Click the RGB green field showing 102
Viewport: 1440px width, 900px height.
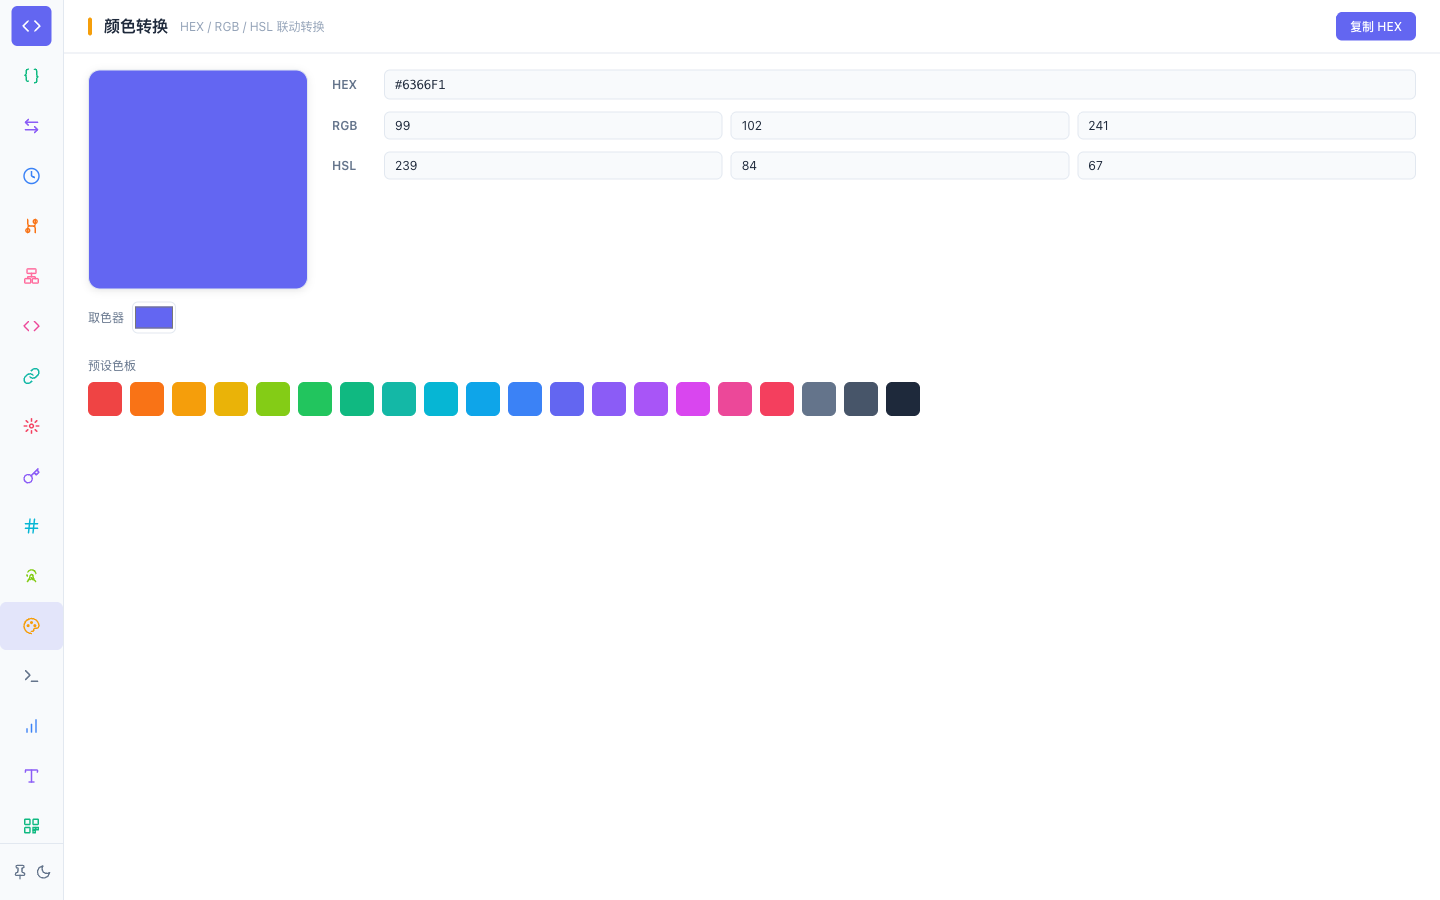coord(900,125)
